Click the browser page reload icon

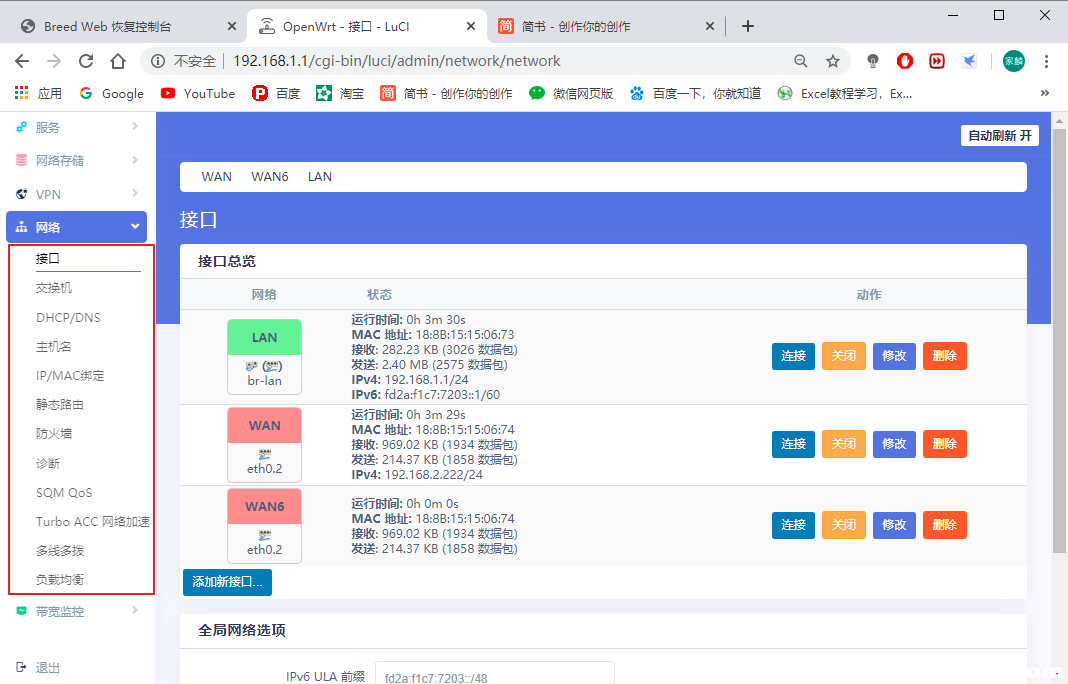pyautogui.click(x=86, y=61)
